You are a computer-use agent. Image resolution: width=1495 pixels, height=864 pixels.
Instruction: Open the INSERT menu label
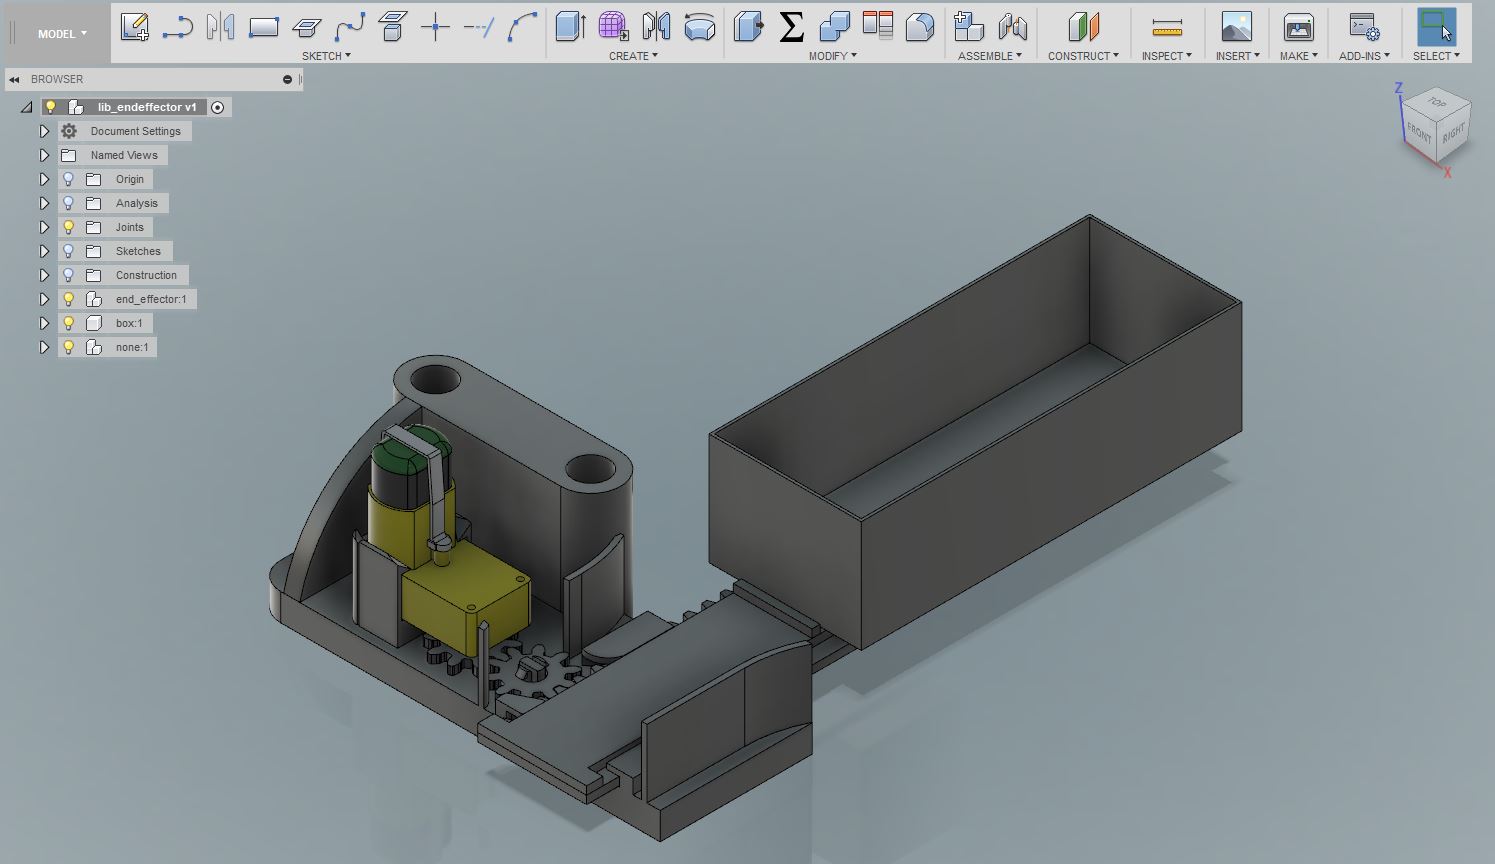click(1237, 56)
